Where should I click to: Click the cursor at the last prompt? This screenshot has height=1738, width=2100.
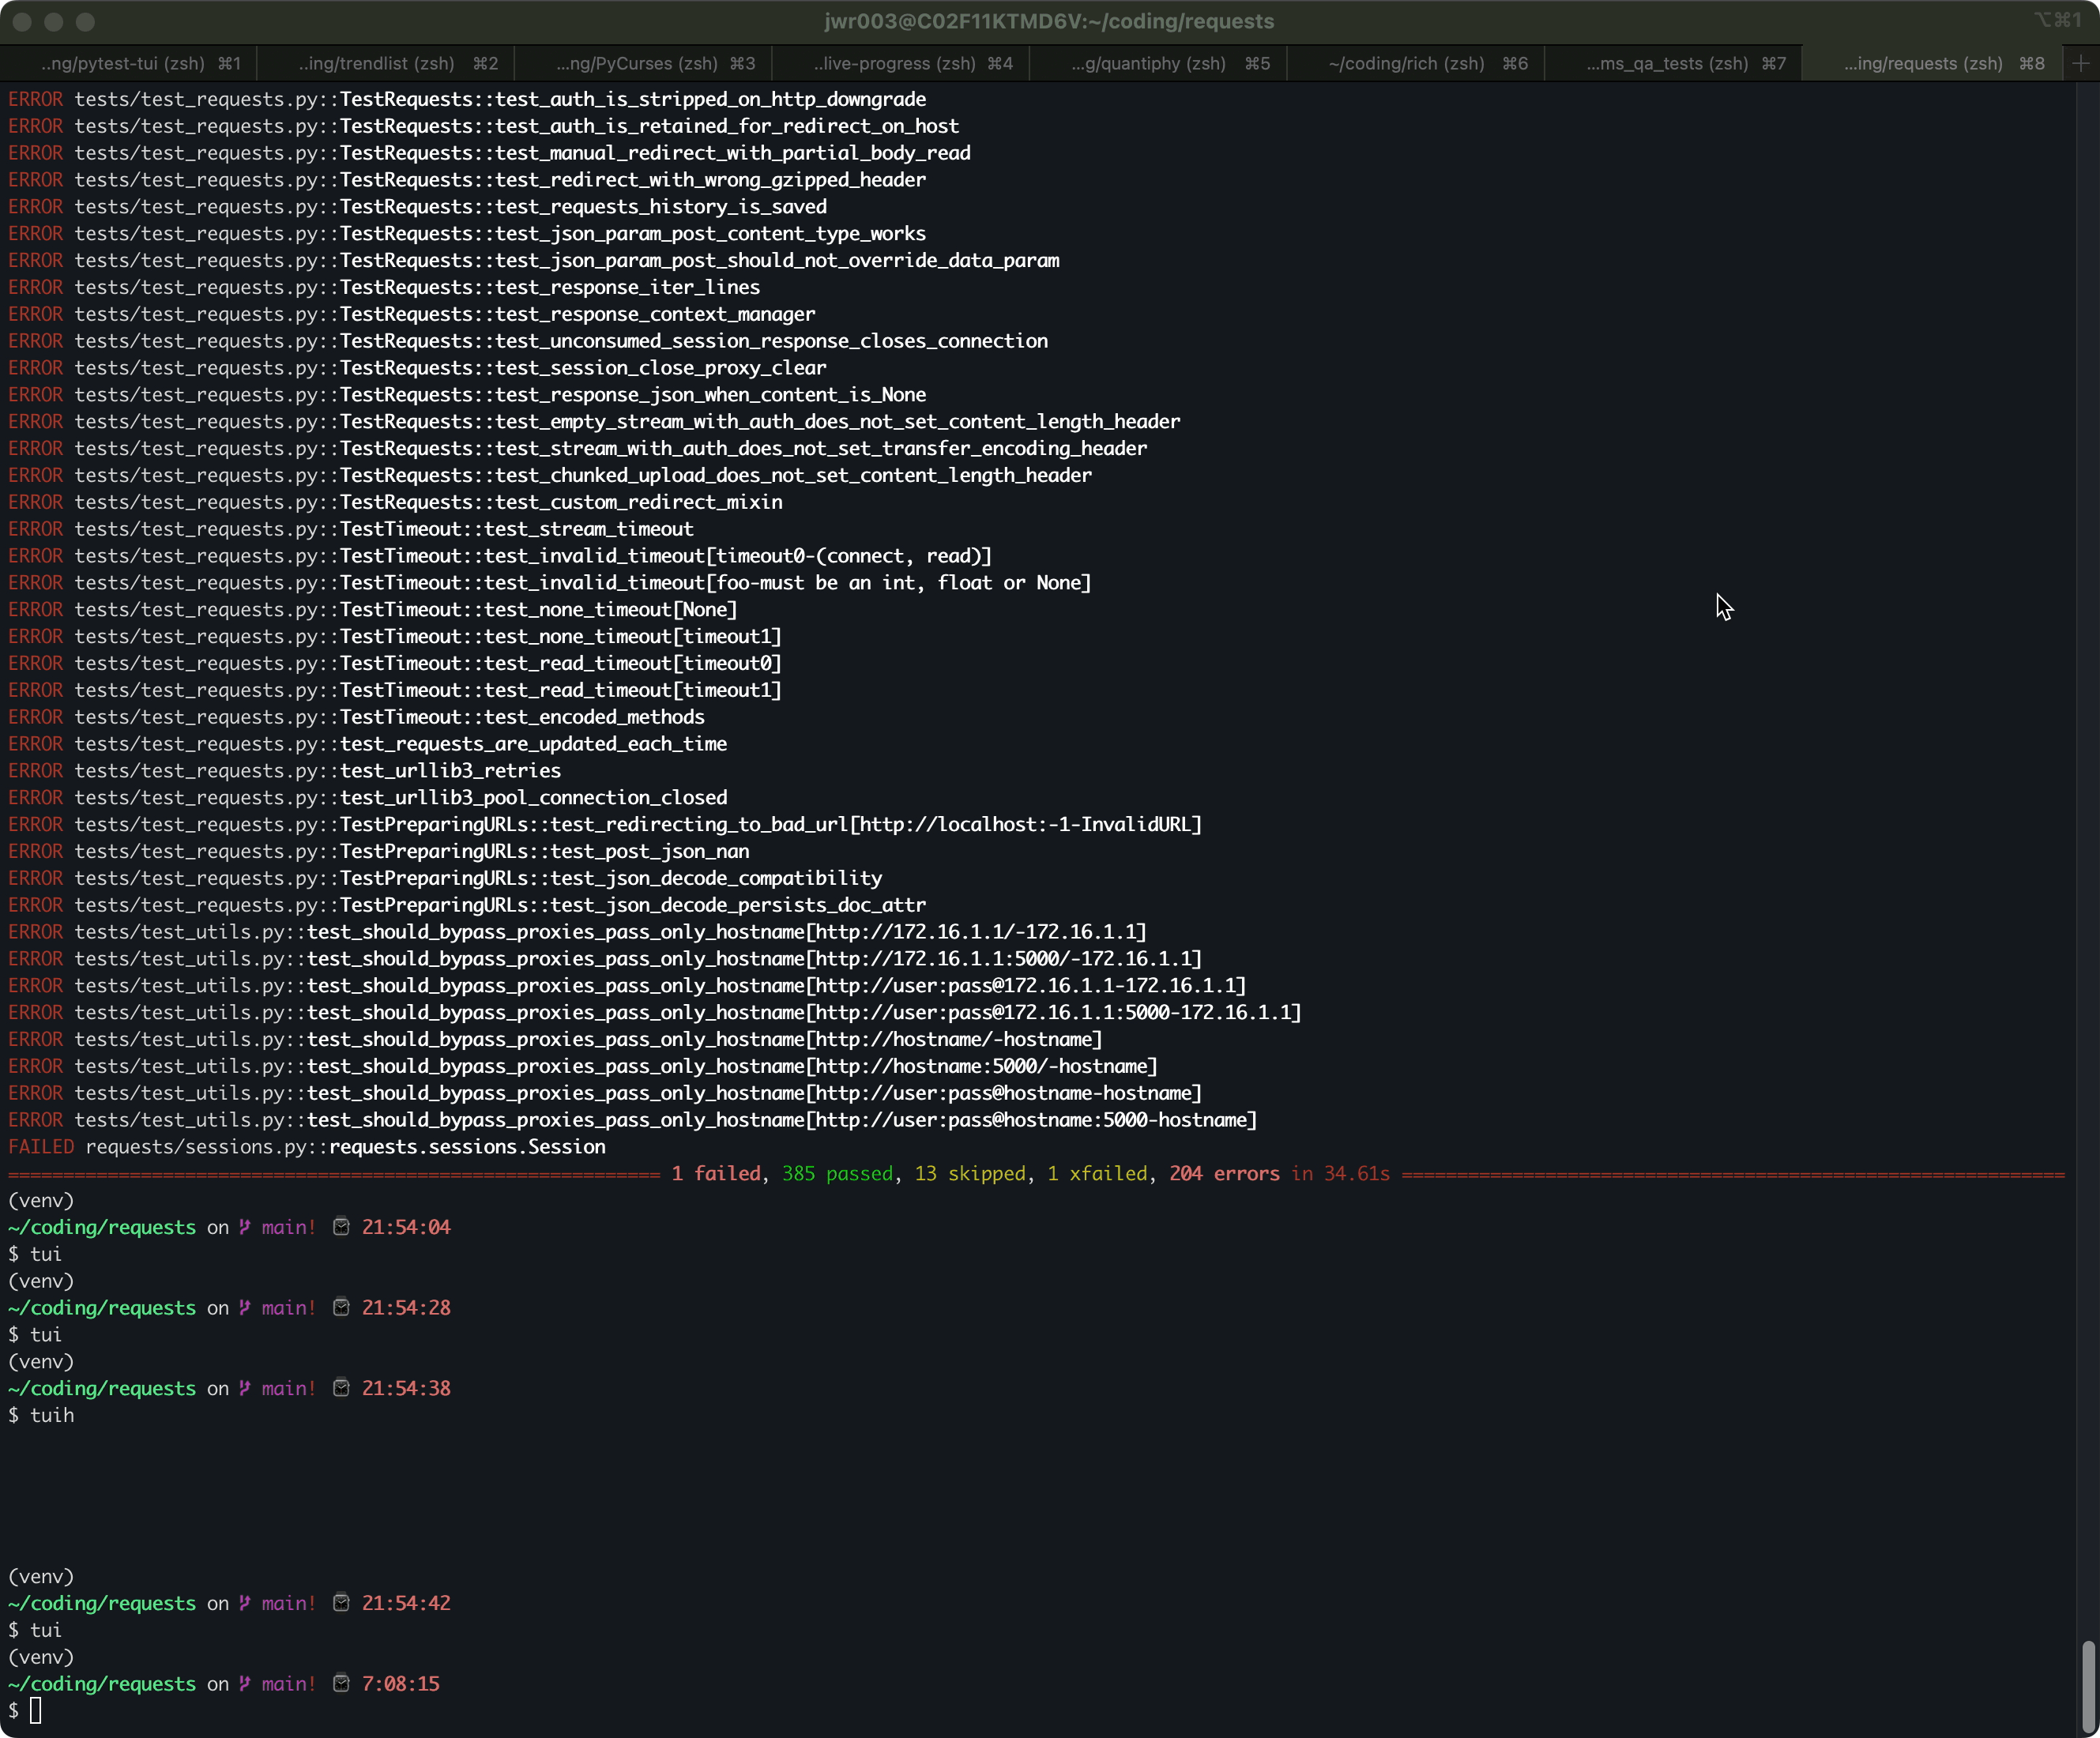click(x=36, y=1710)
